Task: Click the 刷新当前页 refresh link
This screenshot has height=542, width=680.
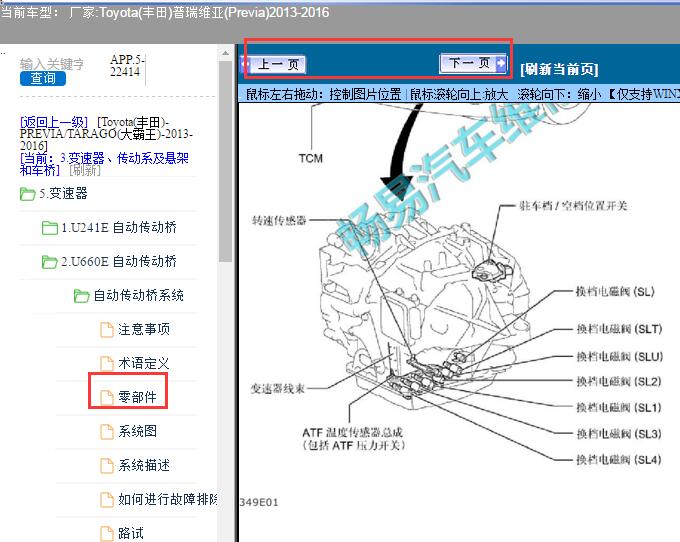Action: [559, 69]
